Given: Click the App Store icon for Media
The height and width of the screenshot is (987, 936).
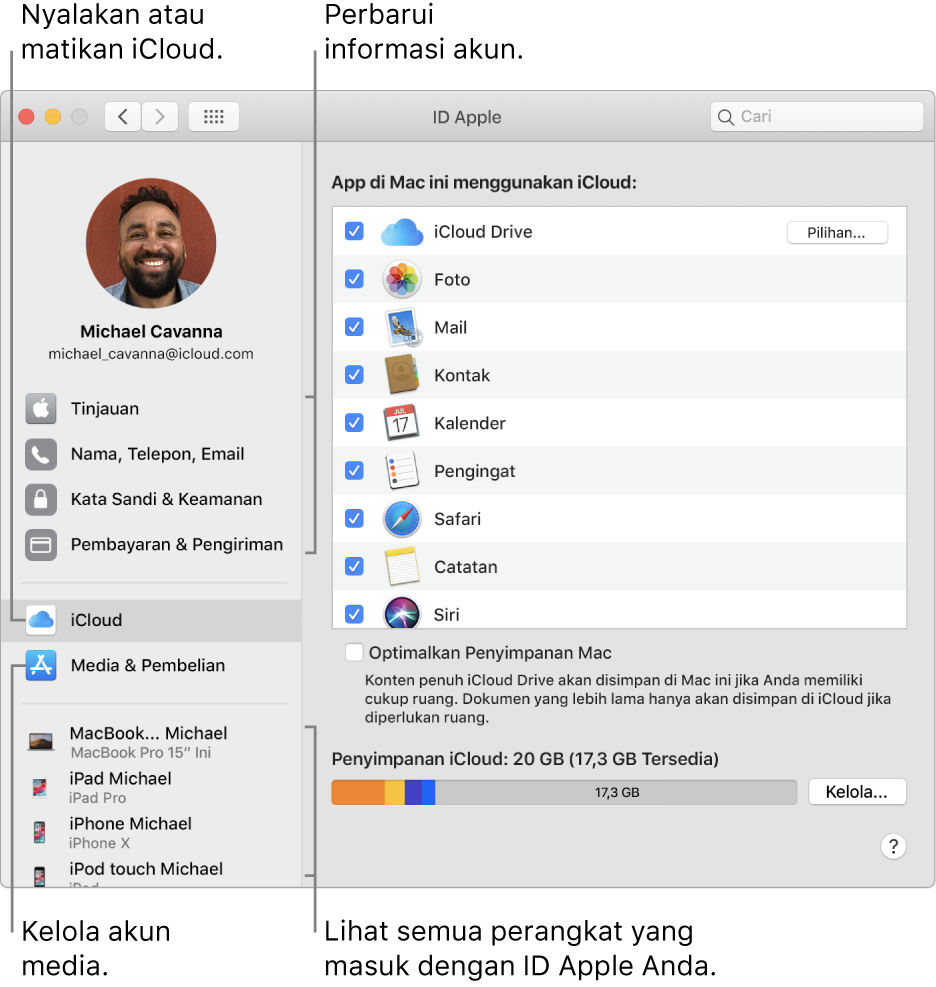Looking at the screenshot, I should click(41, 665).
